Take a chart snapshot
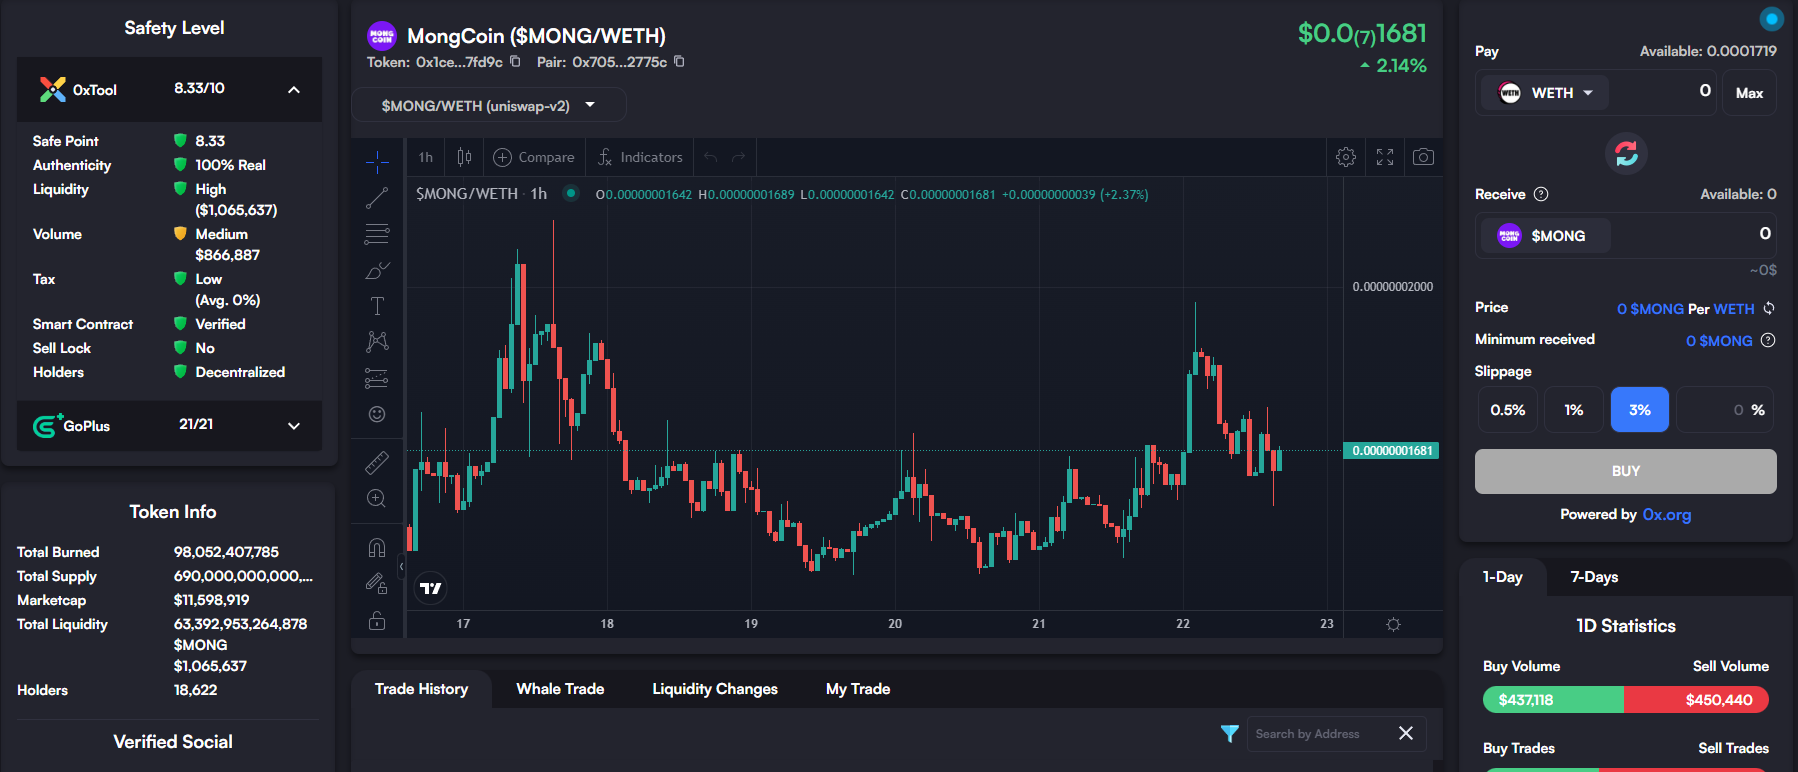This screenshot has height=772, width=1798. pyautogui.click(x=1423, y=157)
